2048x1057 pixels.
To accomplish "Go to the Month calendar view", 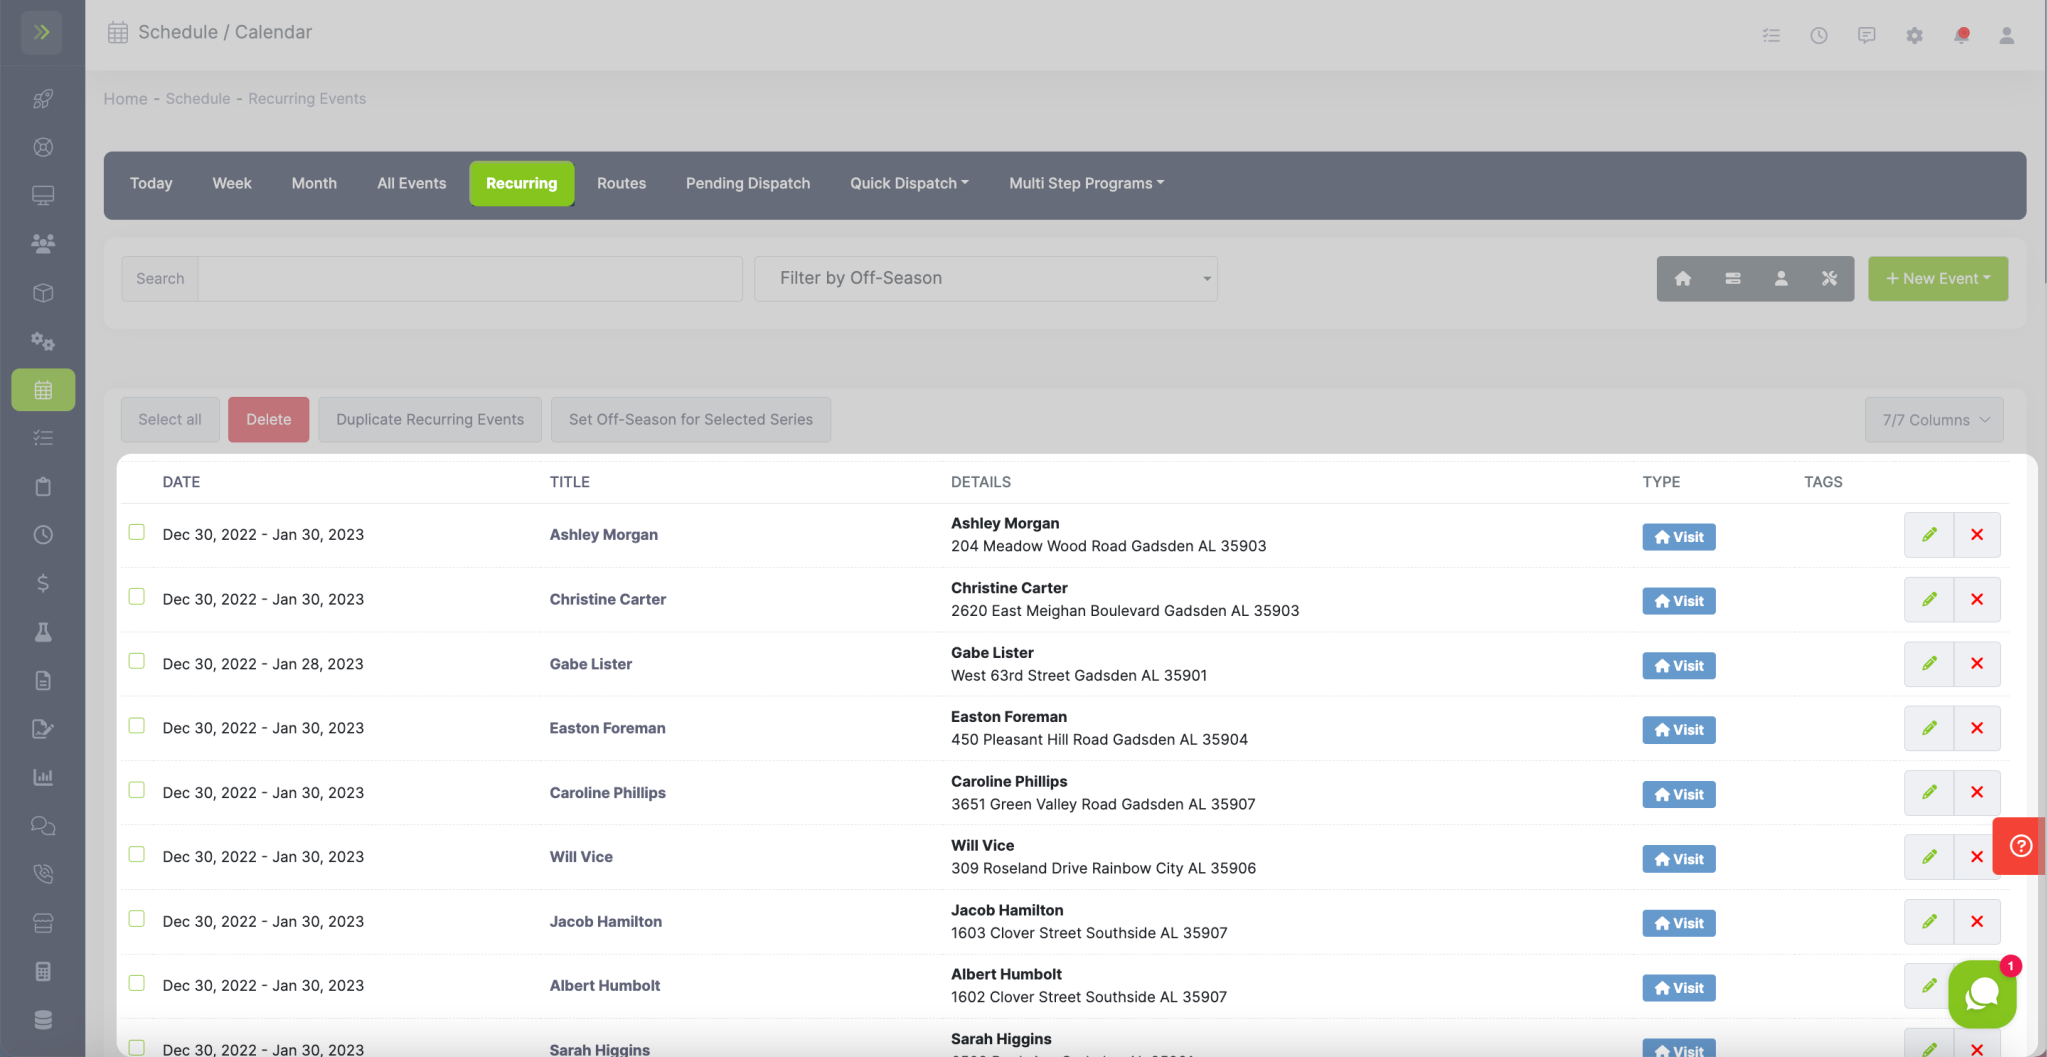I will pyautogui.click(x=314, y=183).
